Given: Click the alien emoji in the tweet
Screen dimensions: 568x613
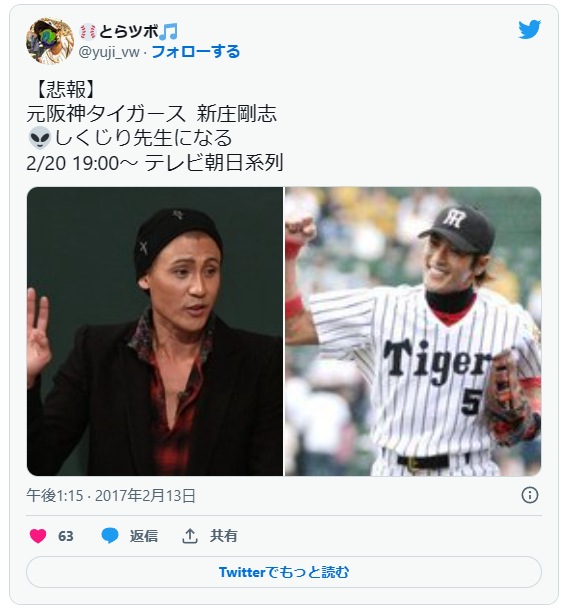Looking at the screenshot, I should click(x=40, y=138).
